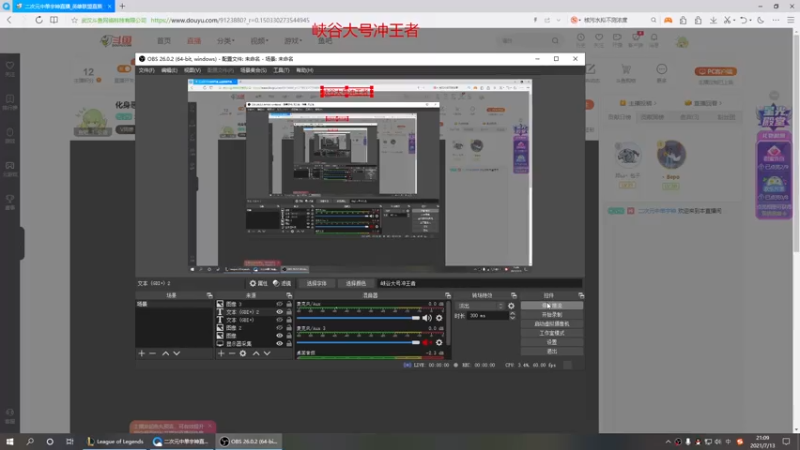This screenshot has width=800, height=450.
Task: Remove selected source with minus icon
Action: point(232,353)
